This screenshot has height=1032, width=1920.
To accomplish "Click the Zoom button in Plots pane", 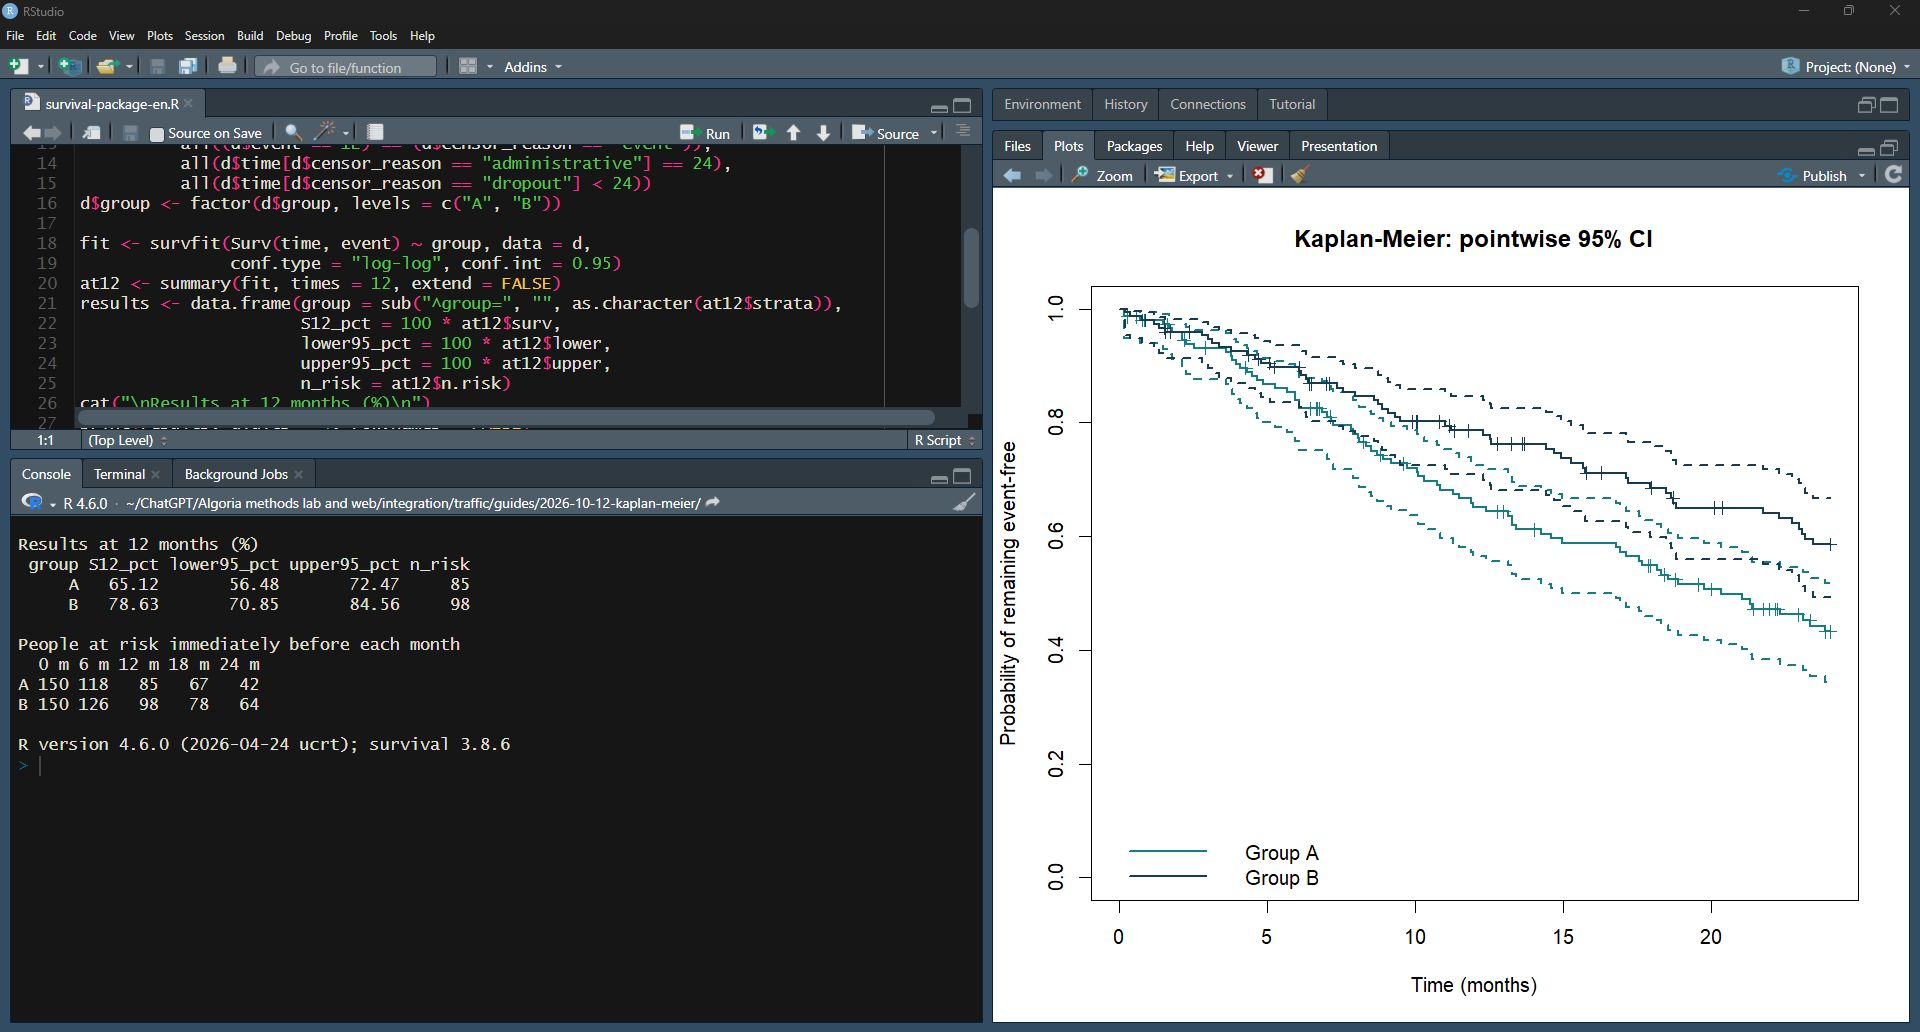I will coord(1102,175).
